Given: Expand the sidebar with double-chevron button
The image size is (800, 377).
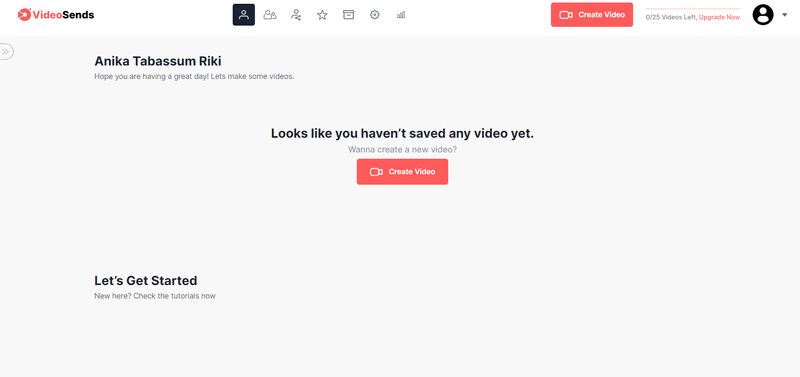Looking at the screenshot, I should click(6, 52).
